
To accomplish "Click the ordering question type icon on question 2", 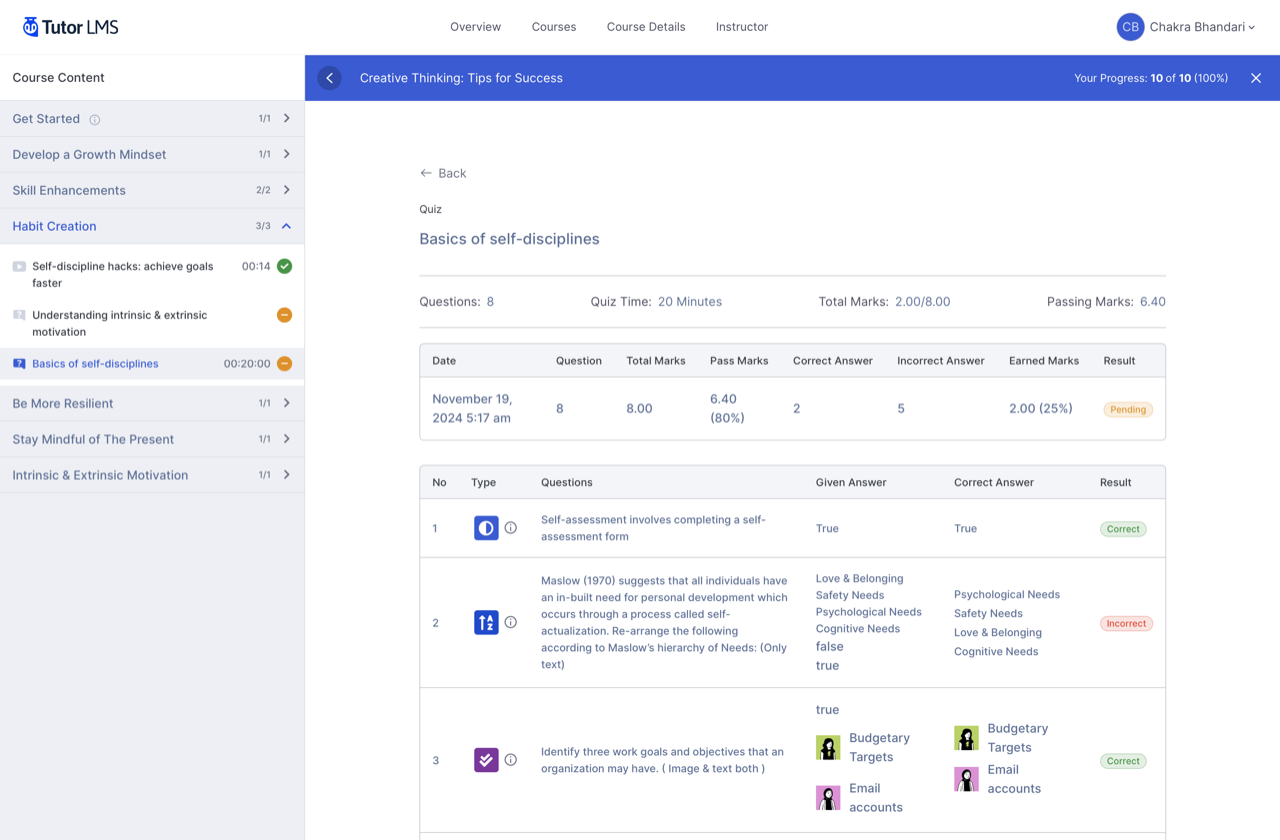I will coord(486,622).
